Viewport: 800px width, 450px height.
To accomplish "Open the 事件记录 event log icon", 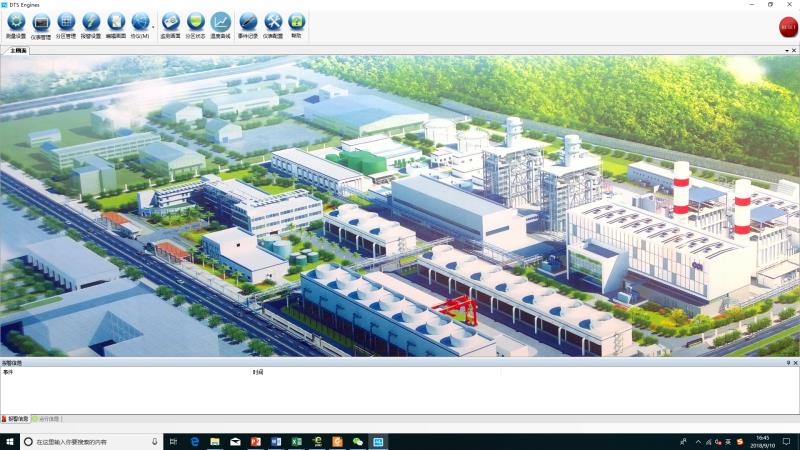I will point(248,22).
